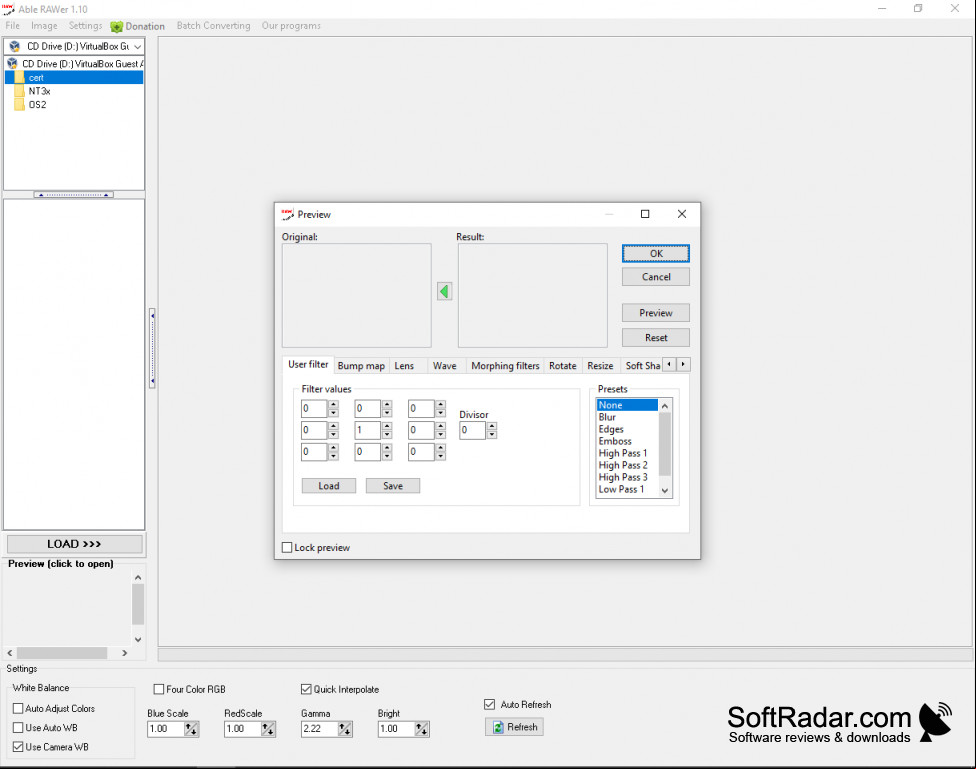Click the Save filter button
This screenshot has width=976, height=769.
coord(393,486)
